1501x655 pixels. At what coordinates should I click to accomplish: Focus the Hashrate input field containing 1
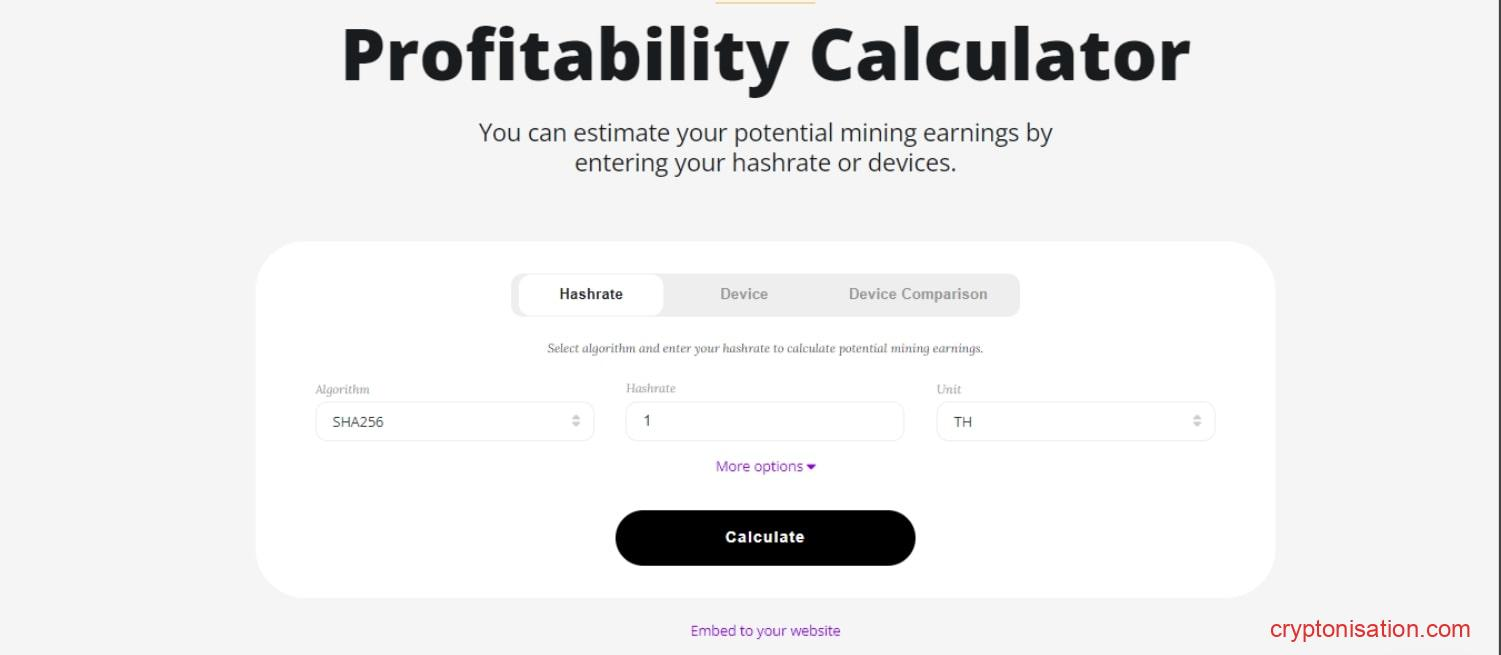pos(764,421)
